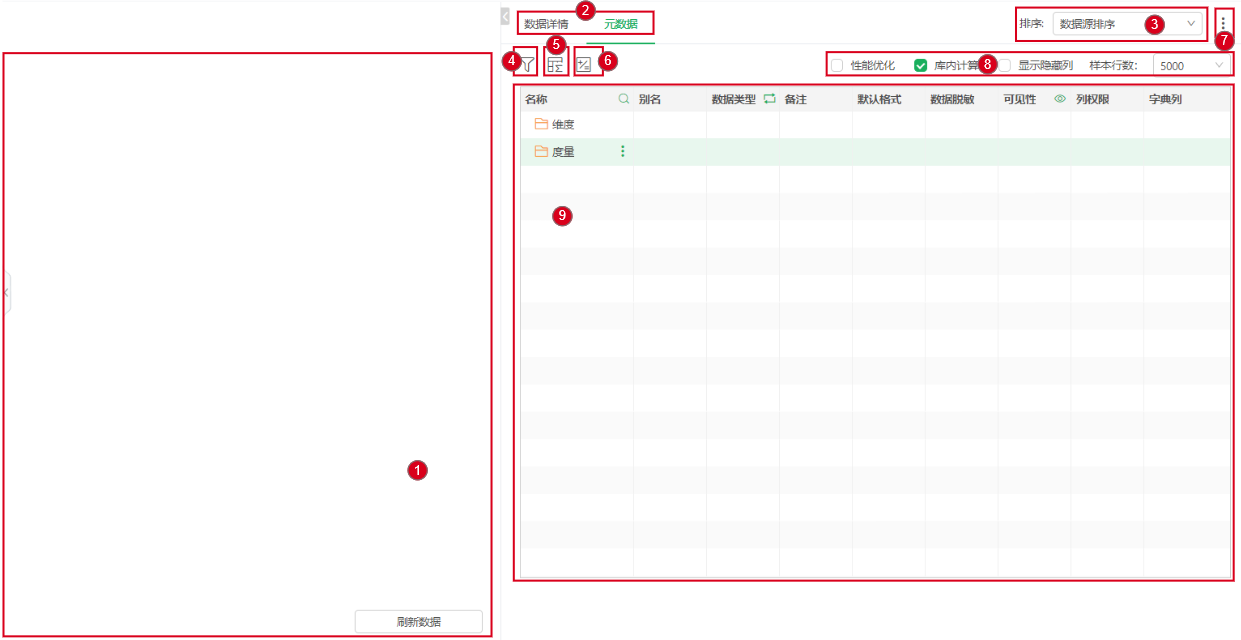Open the three-dot menu on 度量 row
1241x640 pixels.
point(622,152)
